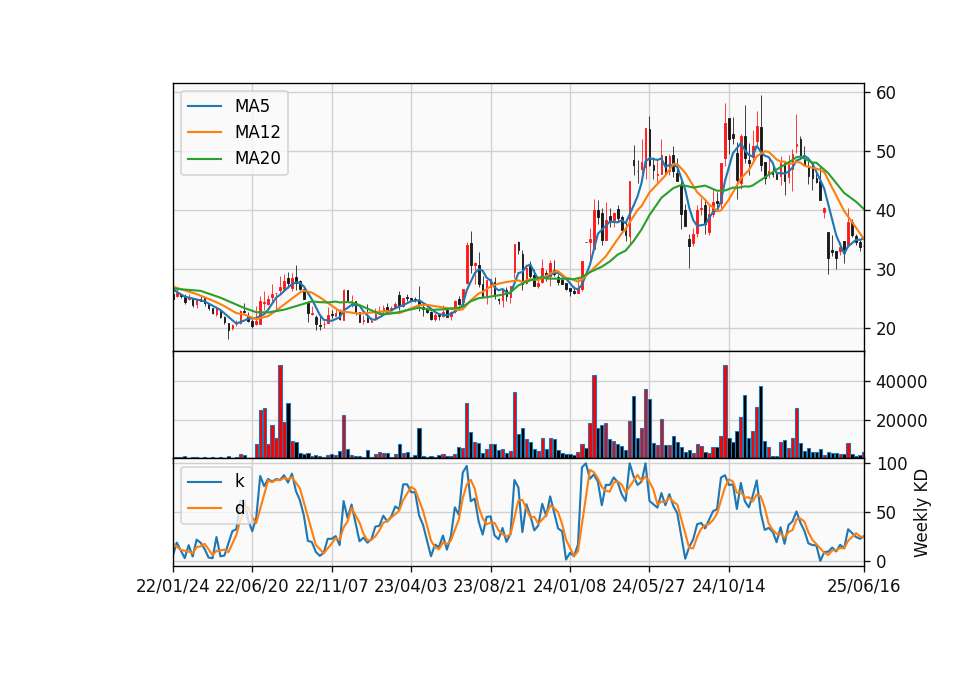The height and width of the screenshot is (690, 960).
Task: Click the 60 price axis label
Action: click(885, 93)
